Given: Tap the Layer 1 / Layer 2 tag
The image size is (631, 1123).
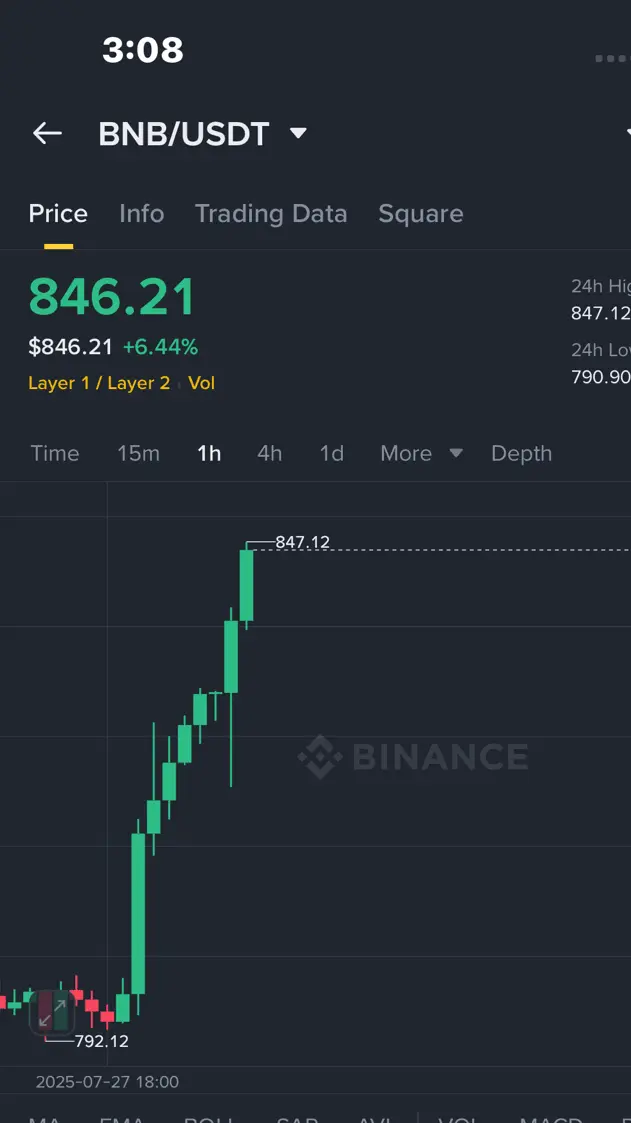Looking at the screenshot, I should (99, 383).
